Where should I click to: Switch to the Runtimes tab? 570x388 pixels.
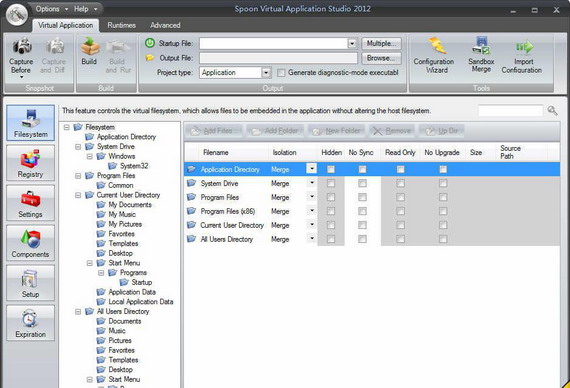click(121, 25)
